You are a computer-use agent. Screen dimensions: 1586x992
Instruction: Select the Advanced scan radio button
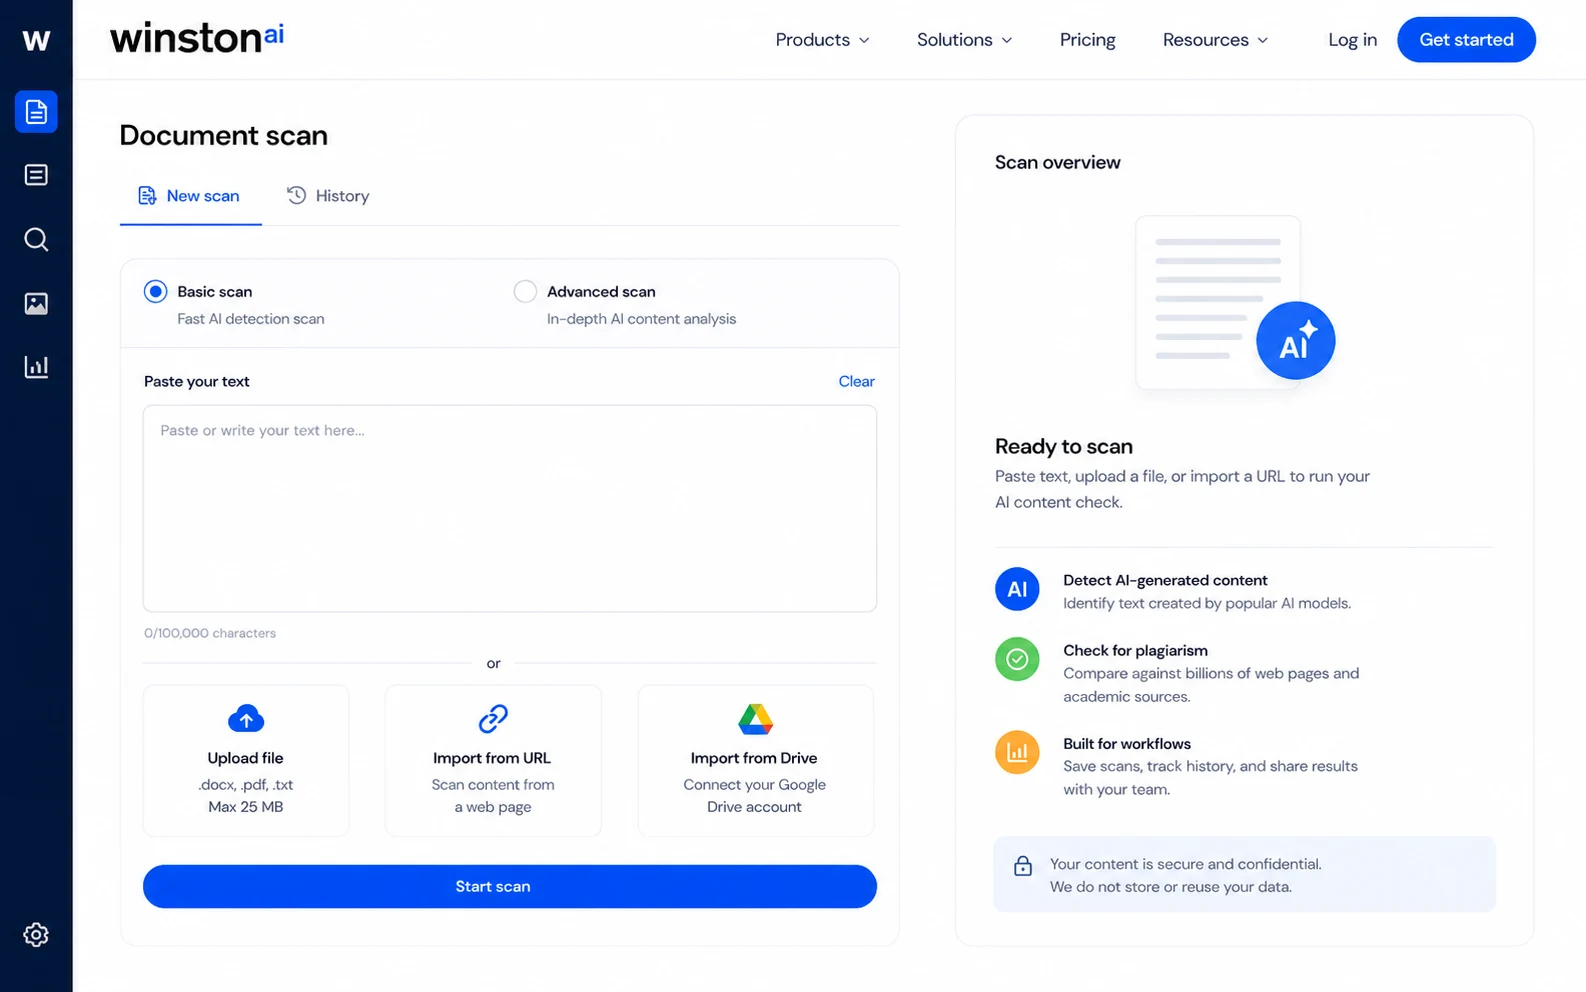(525, 291)
